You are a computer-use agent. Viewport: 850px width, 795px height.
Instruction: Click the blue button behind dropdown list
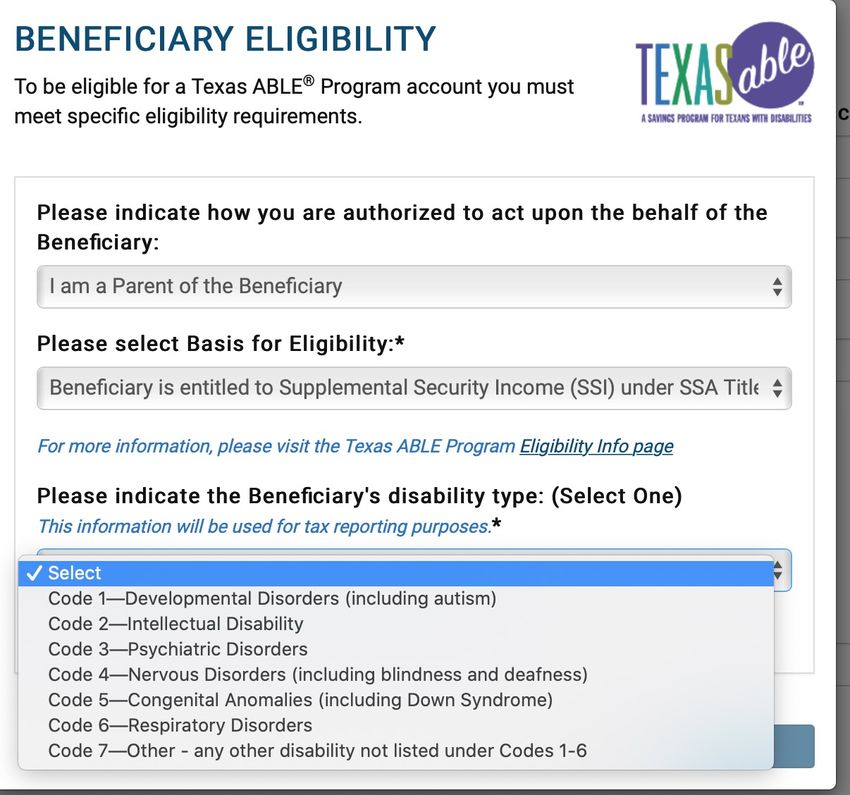click(x=794, y=746)
